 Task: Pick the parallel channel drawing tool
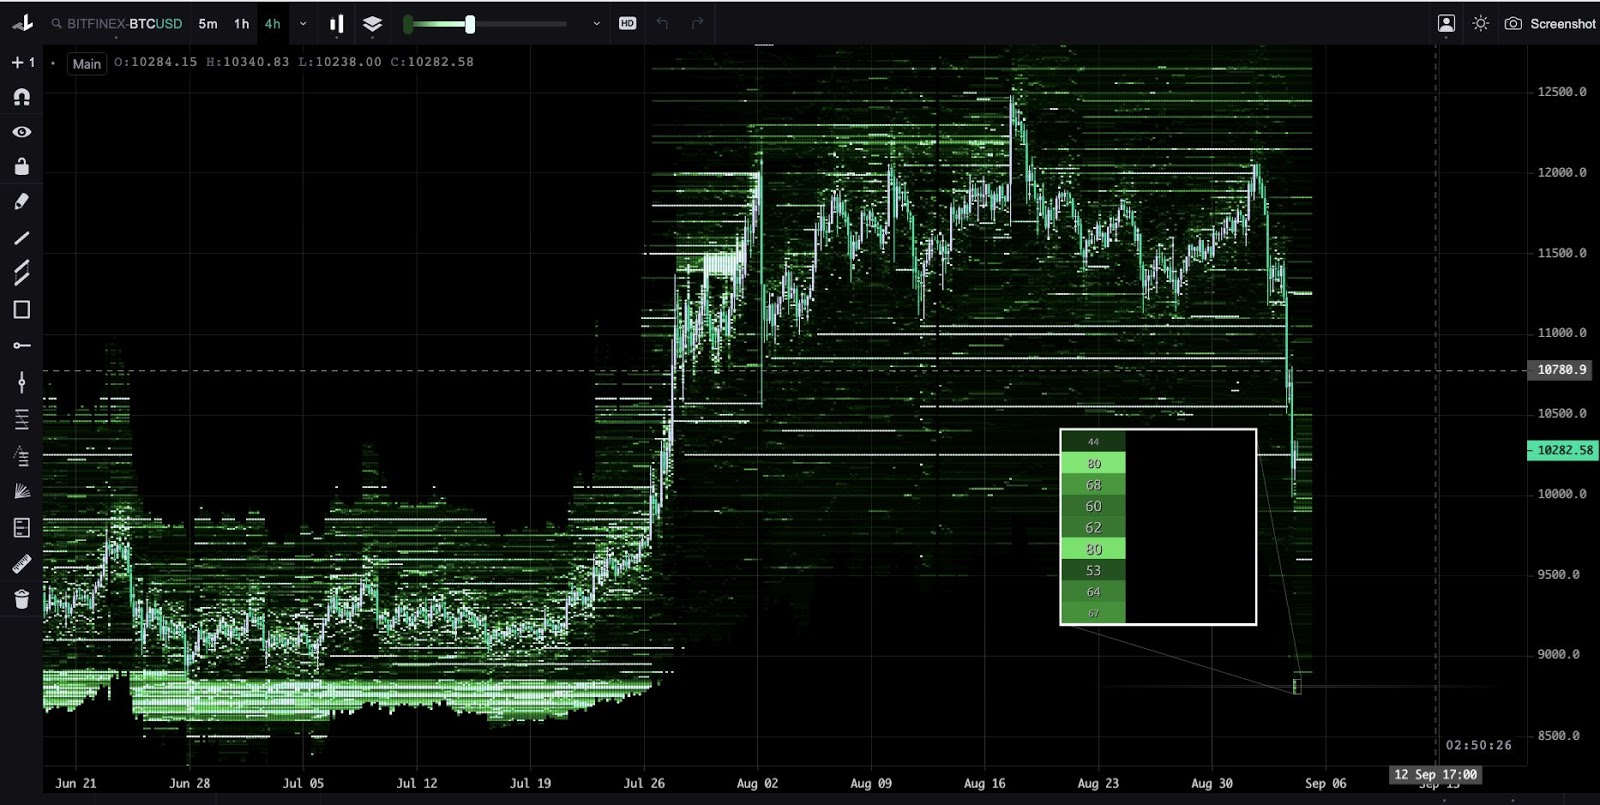tap(21, 273)
